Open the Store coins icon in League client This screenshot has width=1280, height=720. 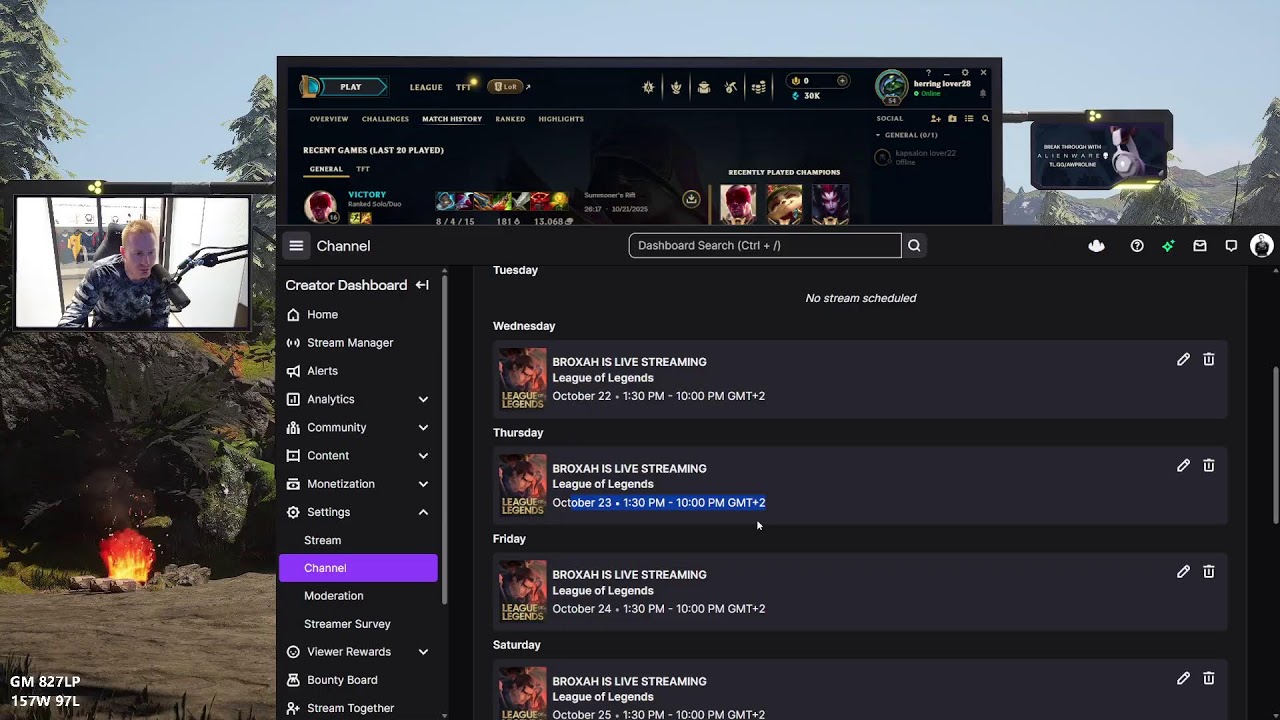pyautogui.click(x=759, y=87)
